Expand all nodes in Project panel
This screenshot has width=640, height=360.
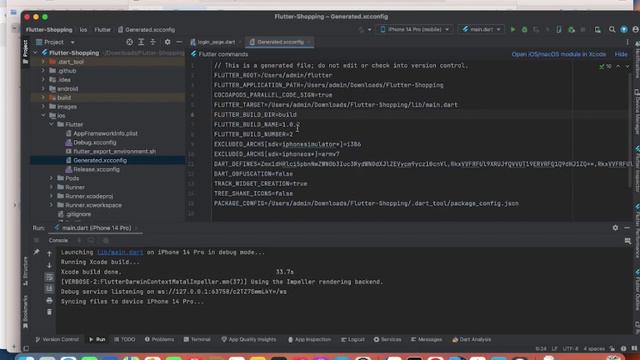click(141, 42)
